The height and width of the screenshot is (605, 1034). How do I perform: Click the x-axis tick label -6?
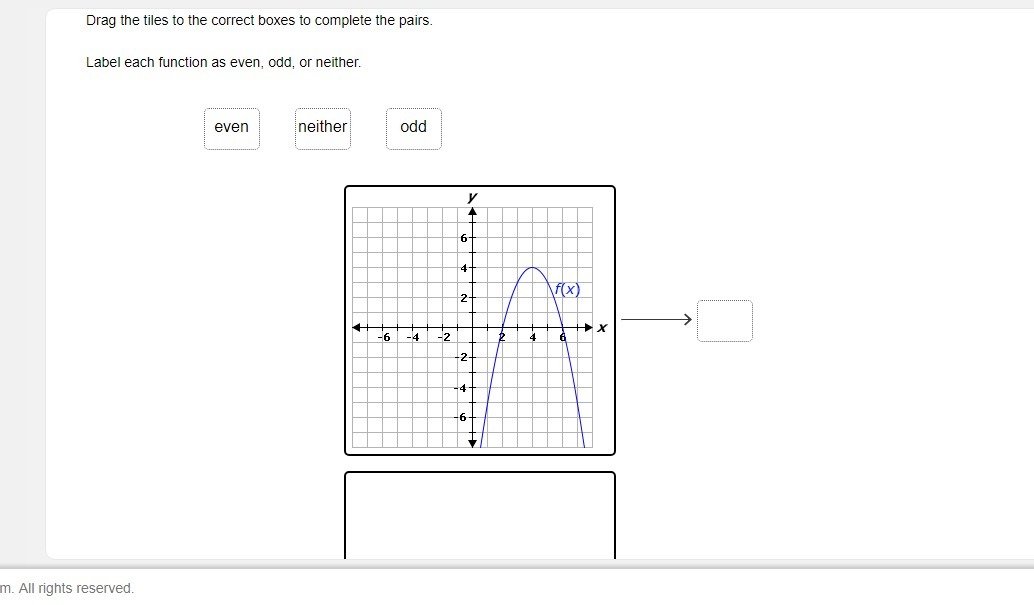point(383,338)
